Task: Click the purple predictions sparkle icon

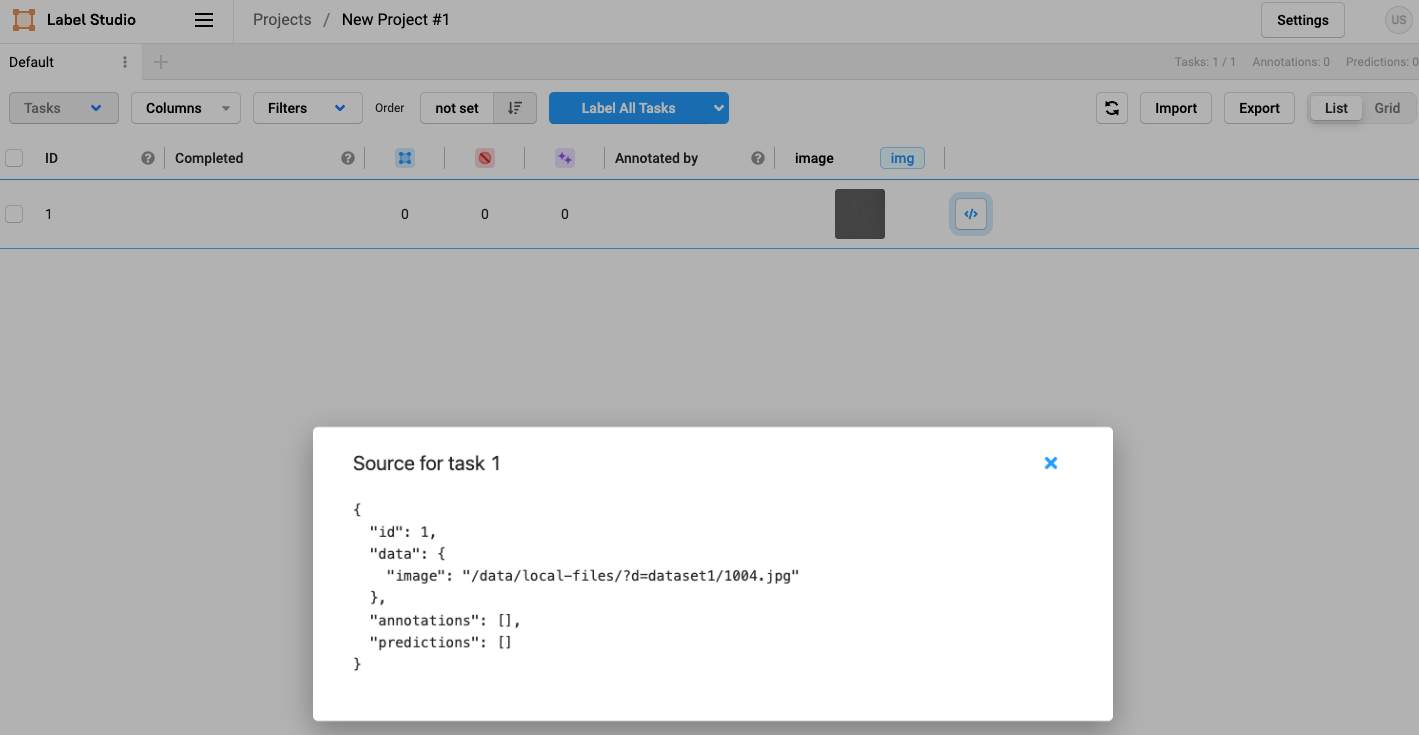Action: (564, 157)
